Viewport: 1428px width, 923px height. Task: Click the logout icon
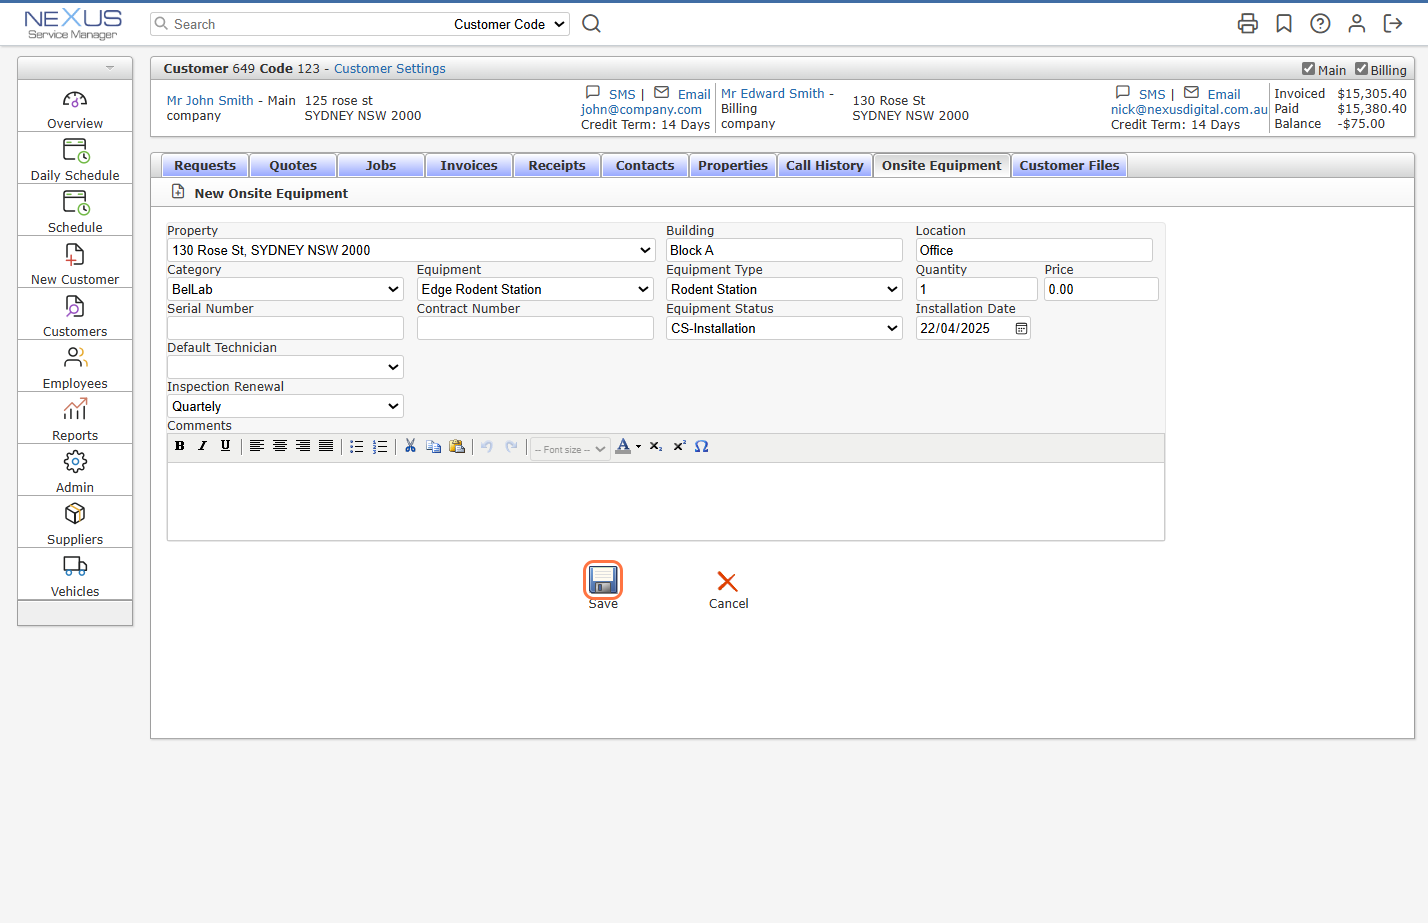click(x=1393, y=24)
